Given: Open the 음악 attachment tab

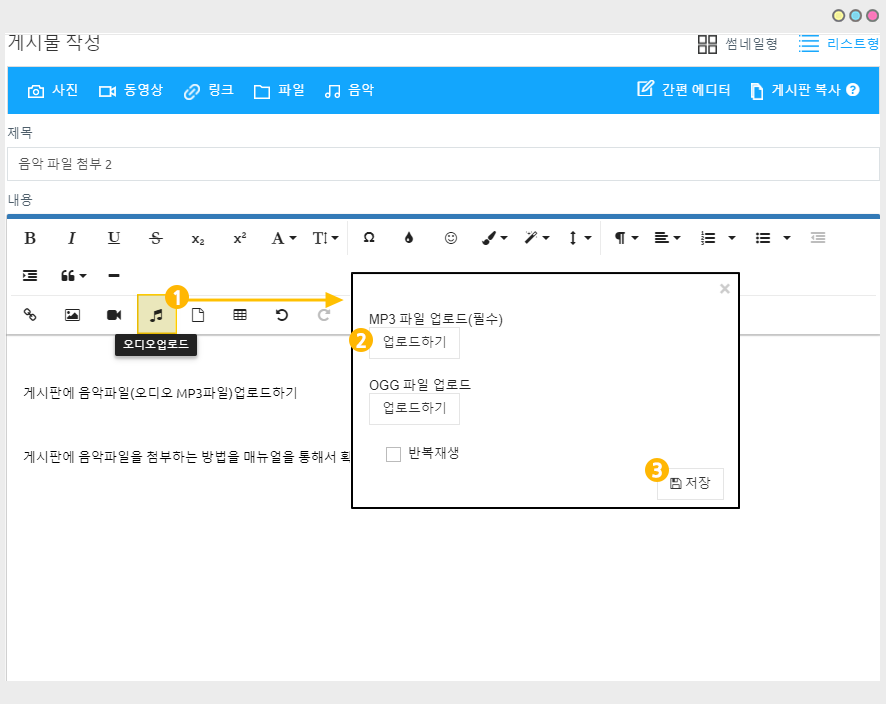Looking at the screenshot, I should [349, 90].
